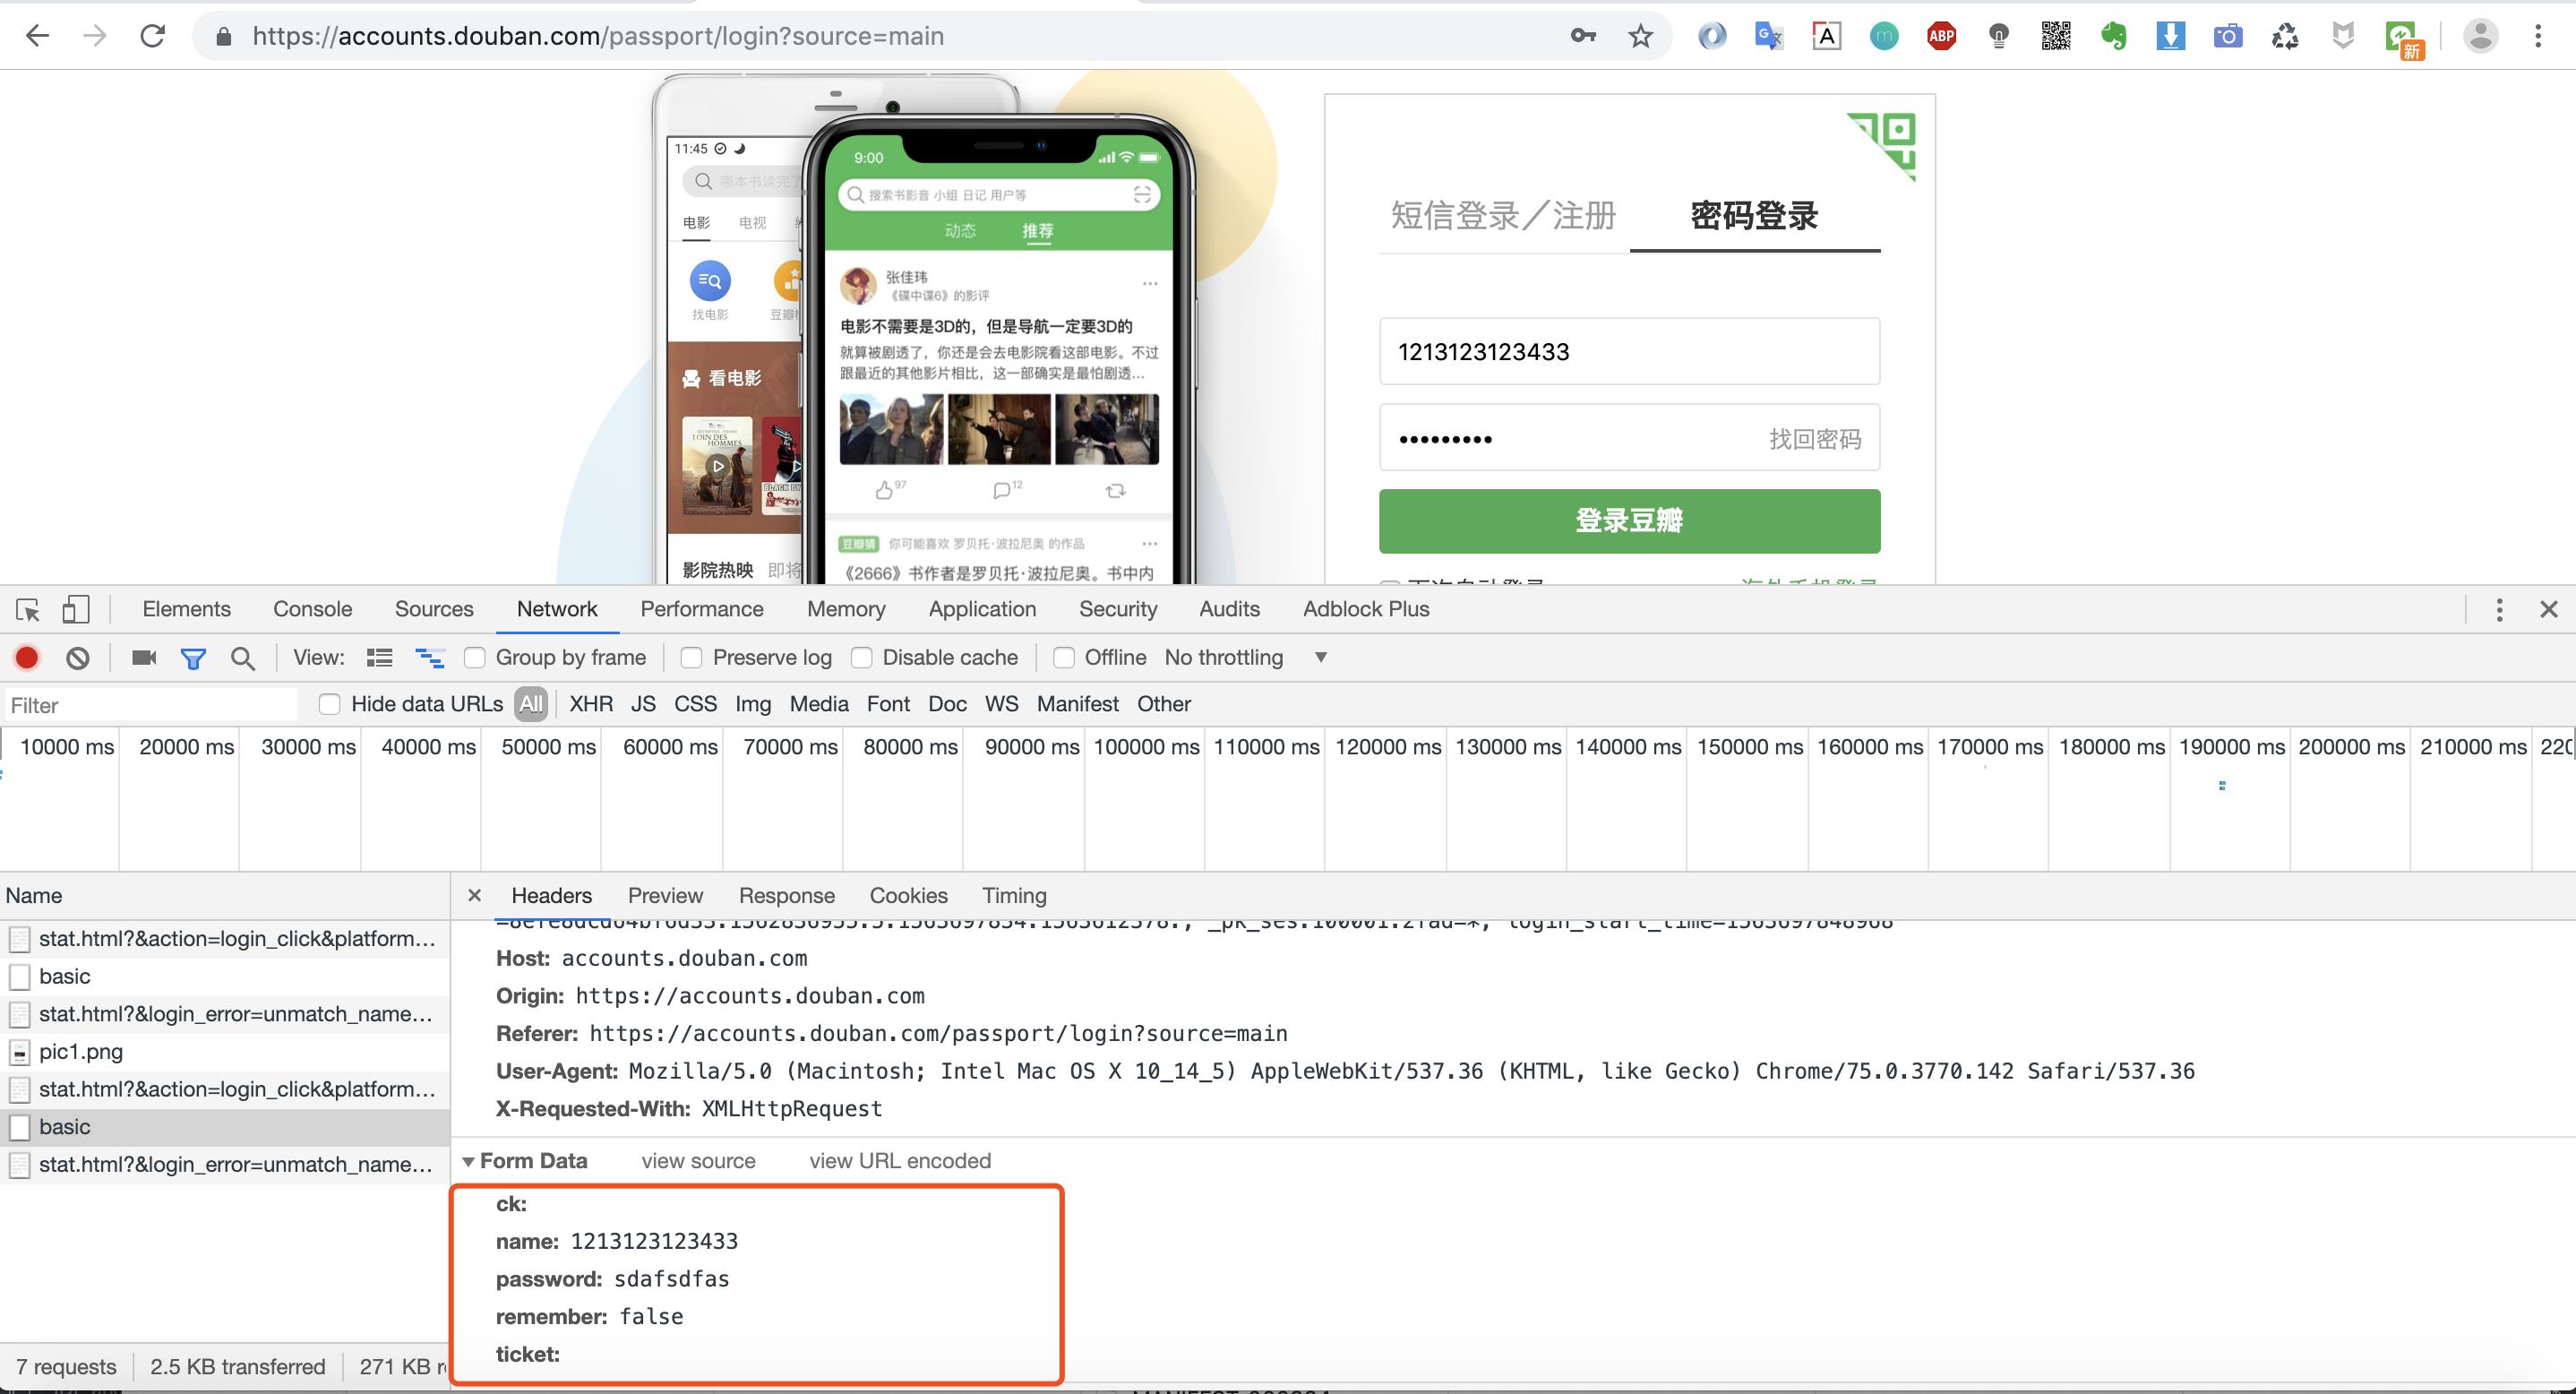Viewport: 2576px width, 1394px height.
Task: Click view URL encoded link
Action: 900,1160
